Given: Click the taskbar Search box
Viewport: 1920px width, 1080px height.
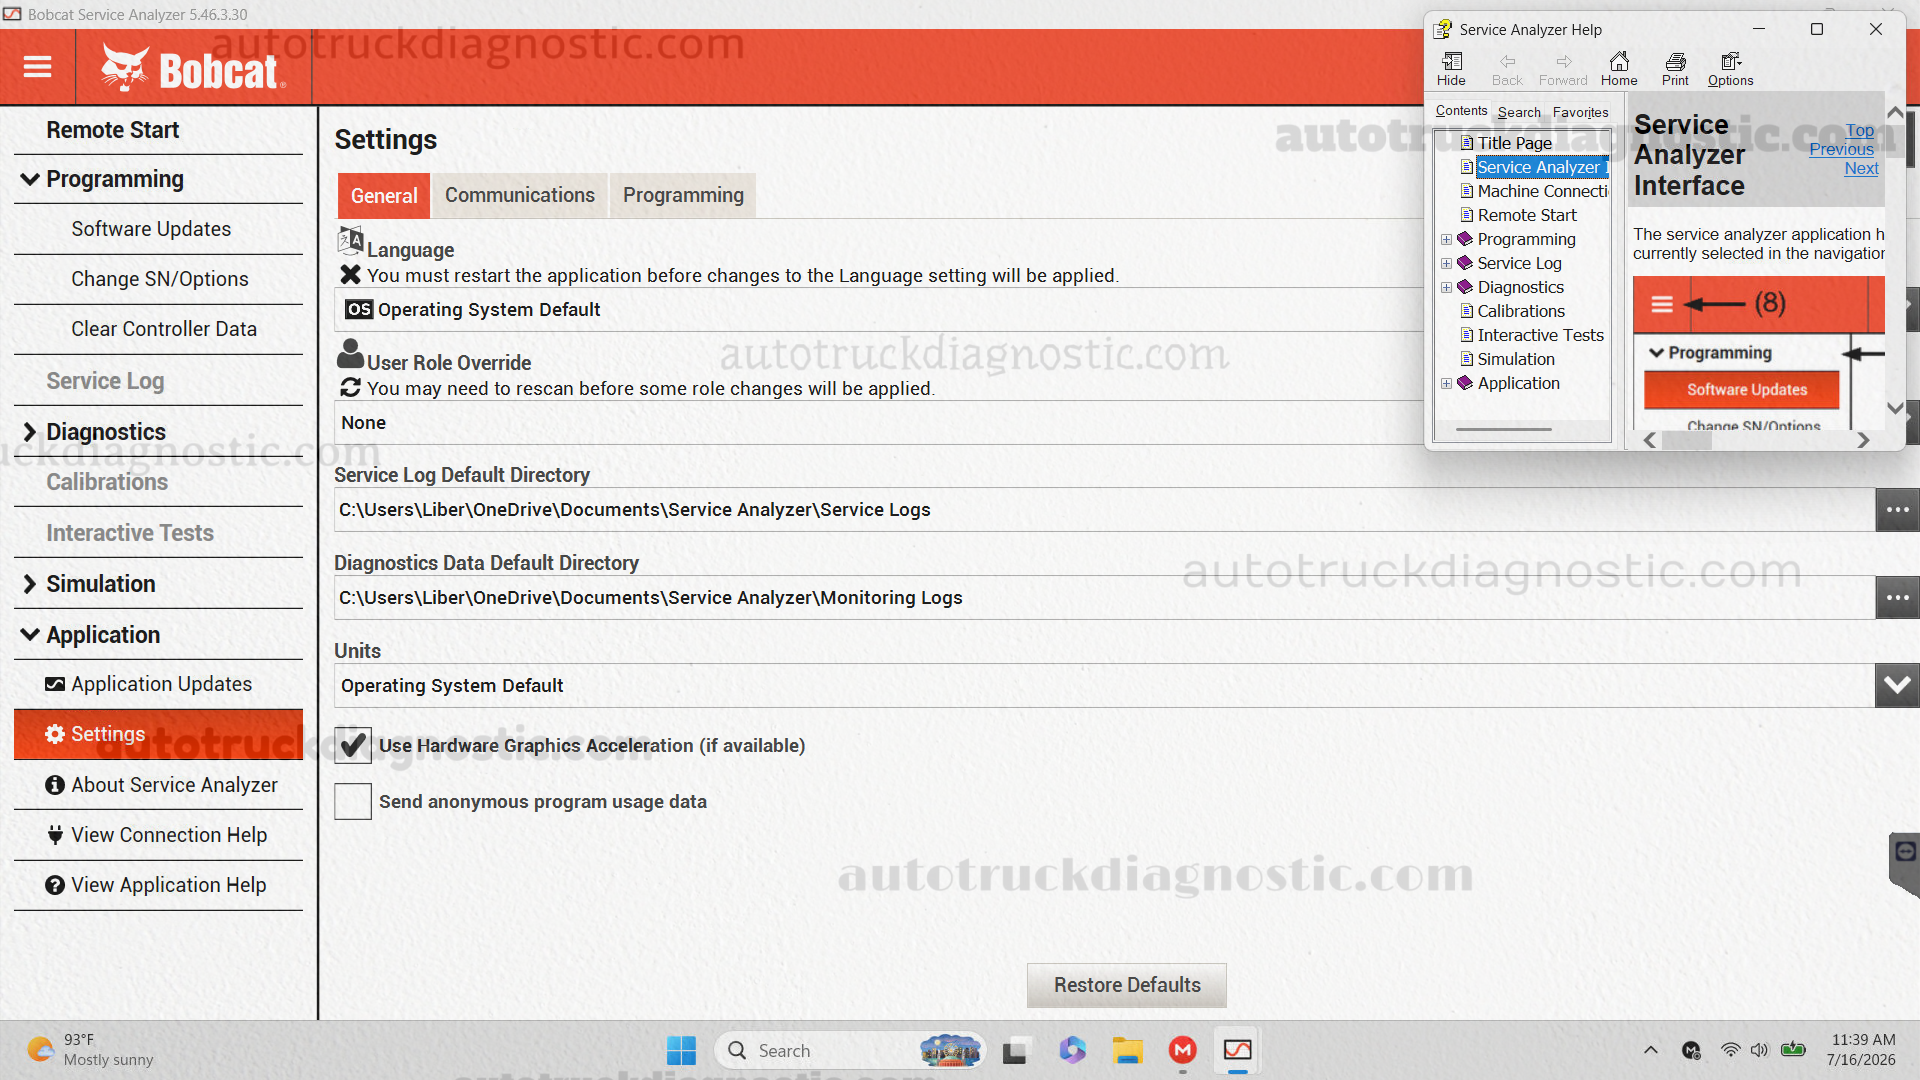Looking at the screenshot, I should pos(850,1050).
